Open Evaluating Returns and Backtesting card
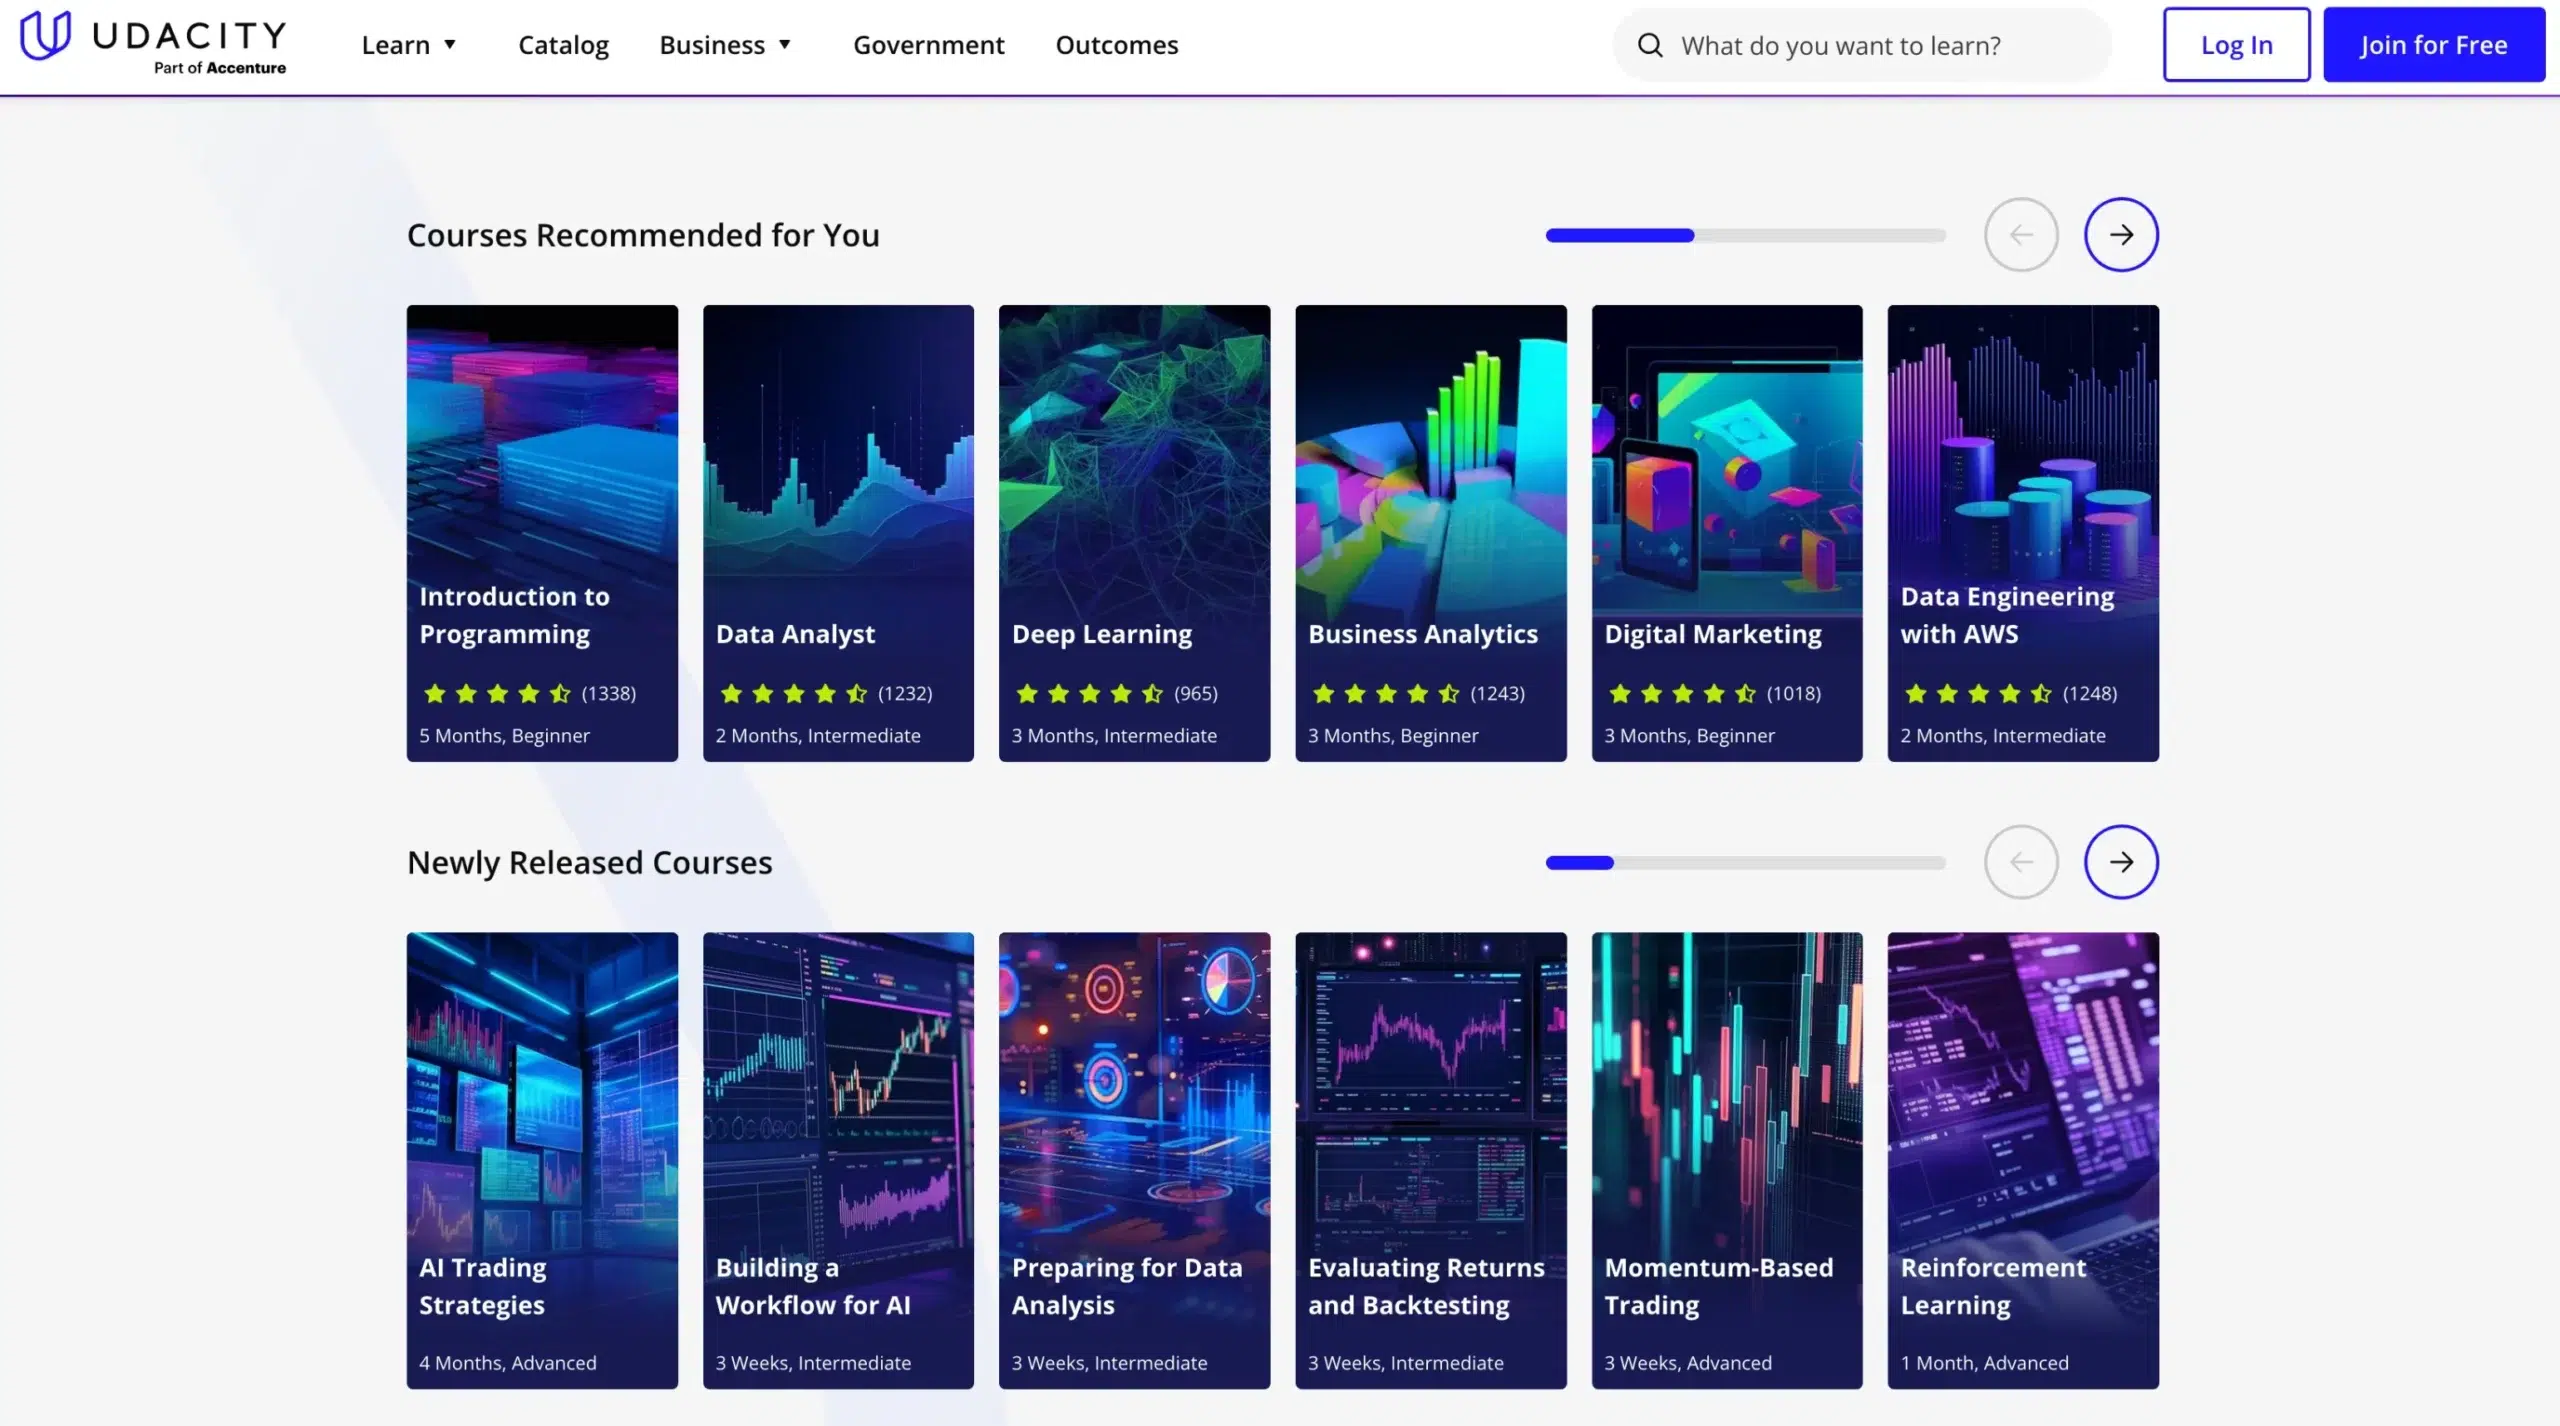2560x1426 pixels. [x=1431, y=1160]
